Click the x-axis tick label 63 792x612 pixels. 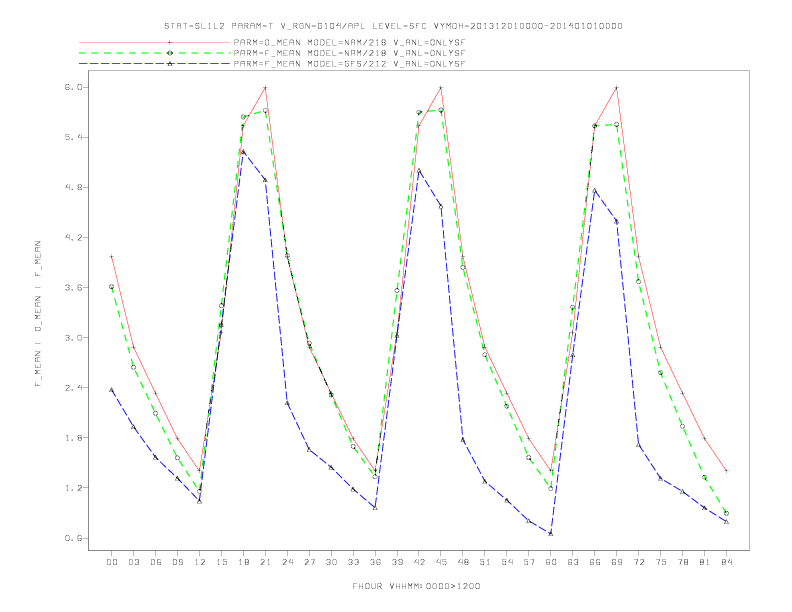tap(573, 562)
